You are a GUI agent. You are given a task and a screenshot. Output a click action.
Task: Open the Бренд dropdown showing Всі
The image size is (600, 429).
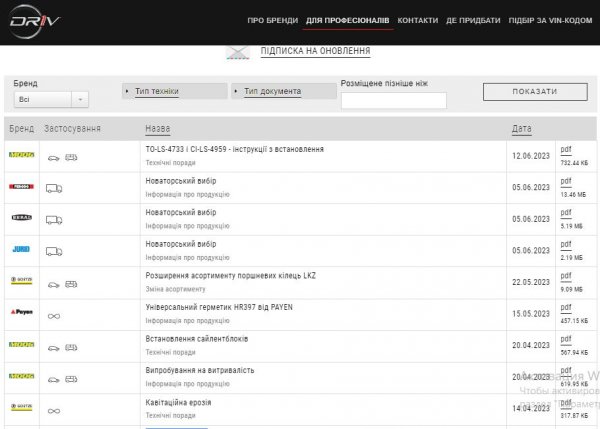51,100
